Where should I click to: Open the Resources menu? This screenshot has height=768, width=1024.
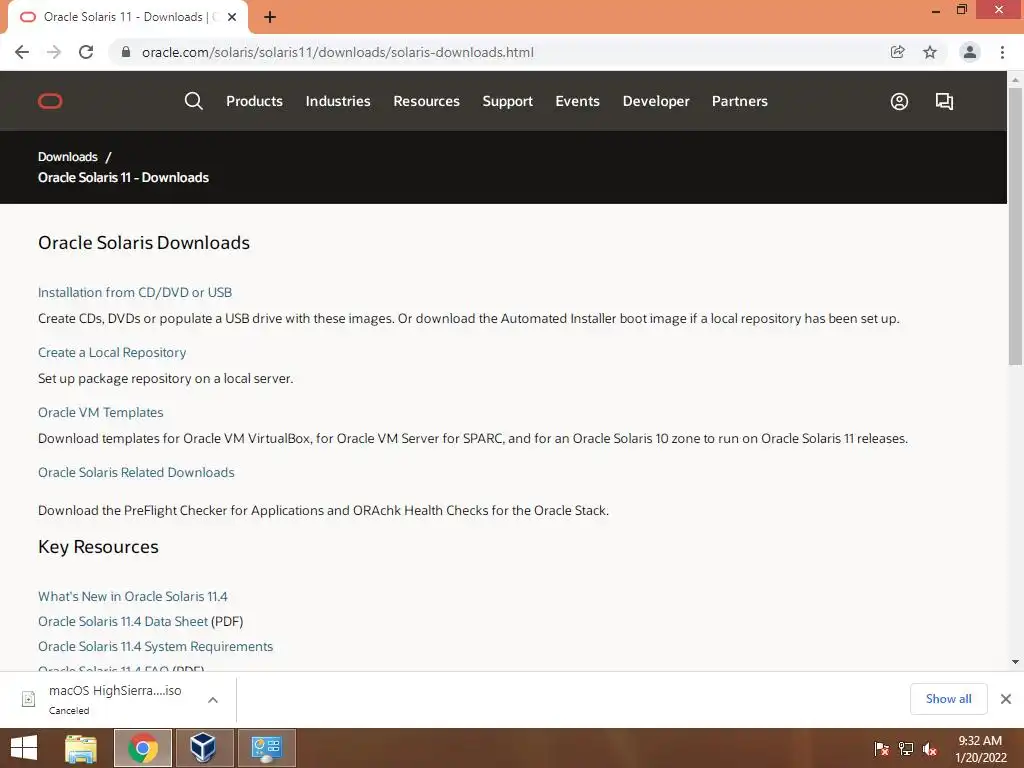pyautogui.click(x=426, y=101)
